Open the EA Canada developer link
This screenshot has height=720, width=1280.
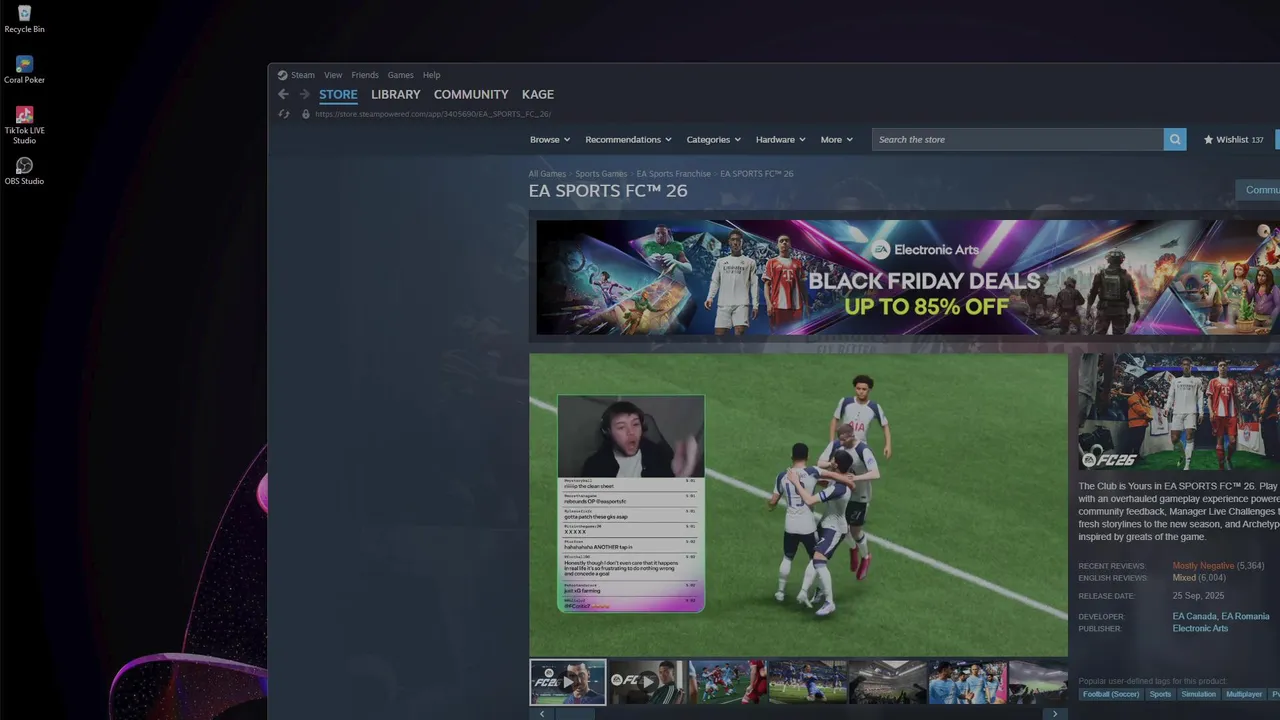click(1195, 616)
